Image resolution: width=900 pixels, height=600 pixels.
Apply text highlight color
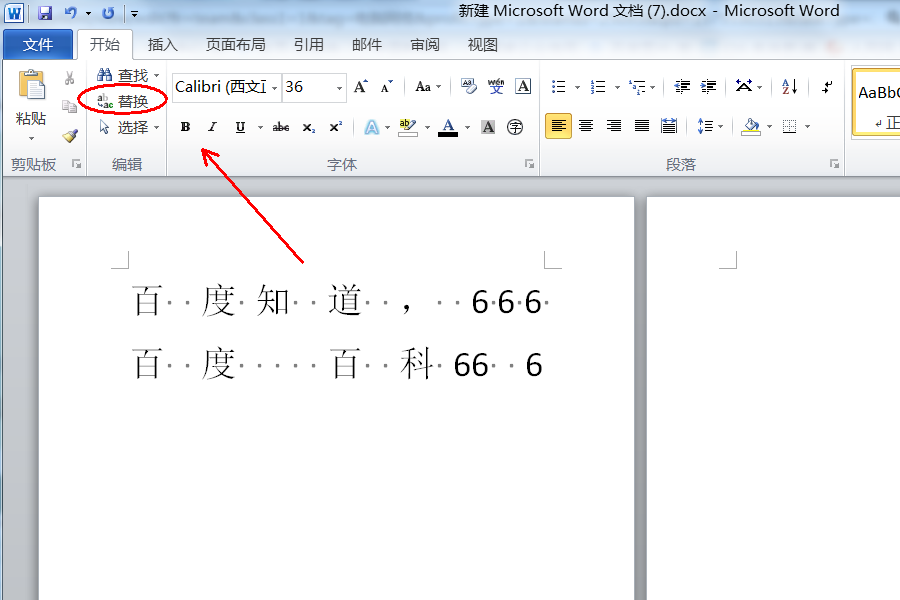[408, 127]
